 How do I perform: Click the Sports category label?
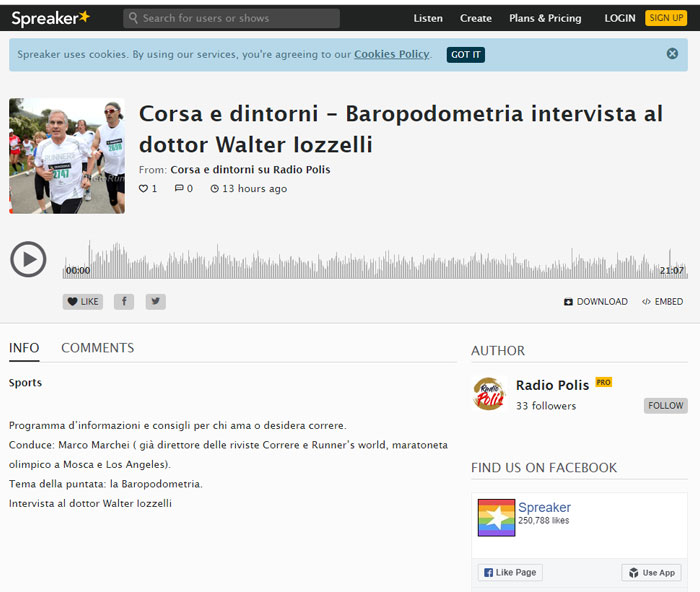click(25, 383)
